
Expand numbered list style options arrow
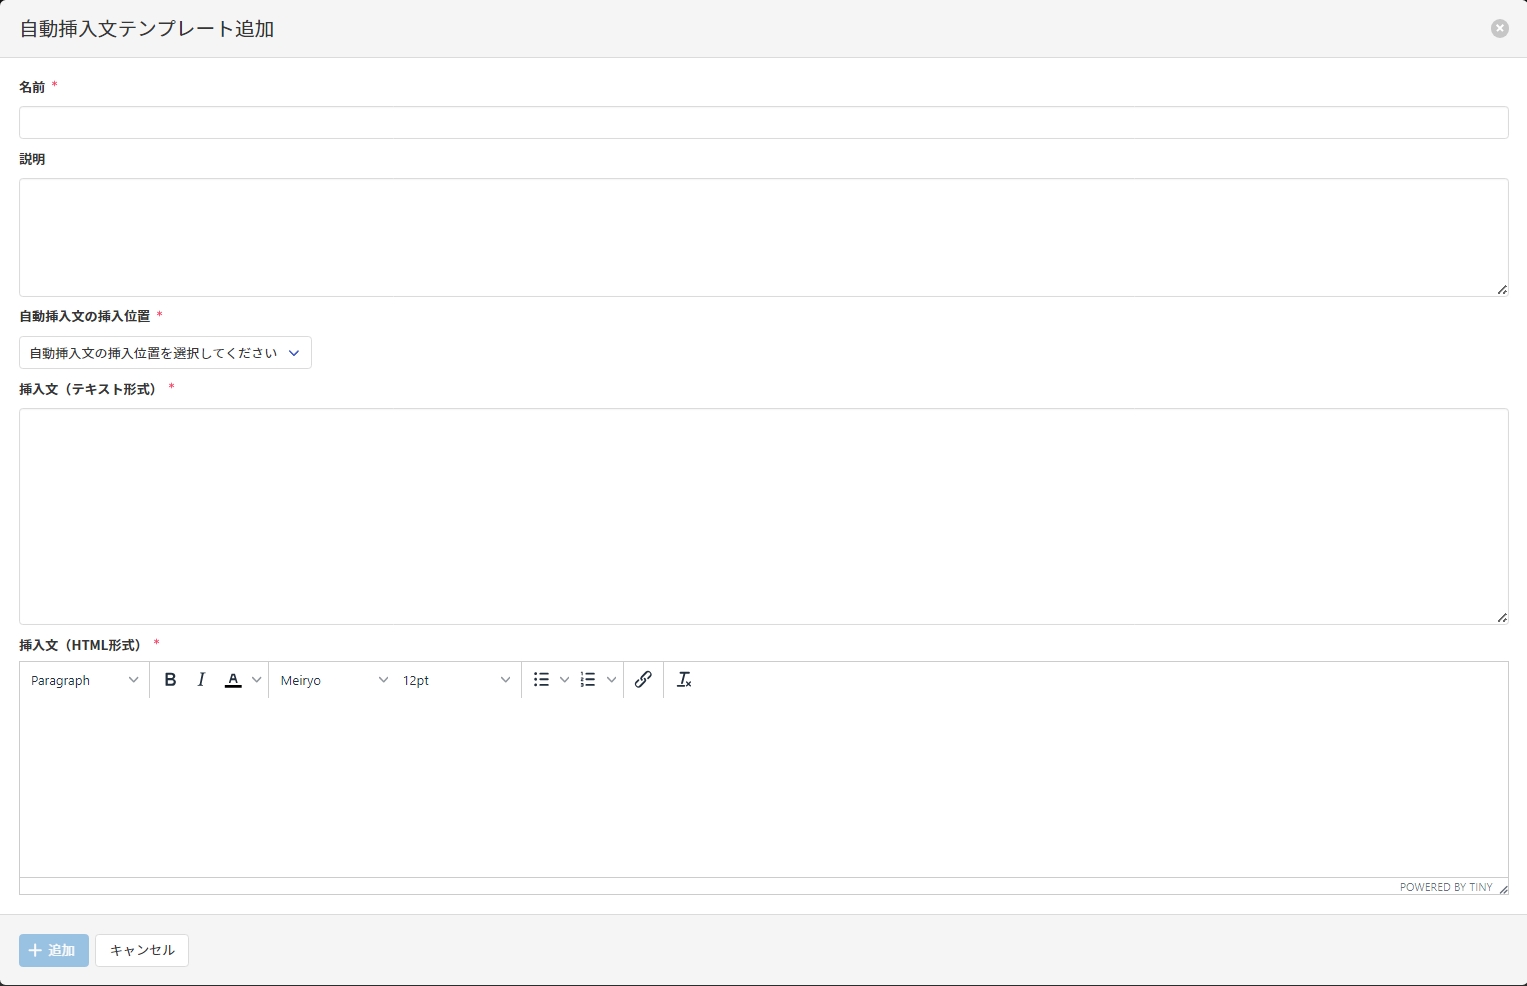pyautogui.click(x=612, y=680)
